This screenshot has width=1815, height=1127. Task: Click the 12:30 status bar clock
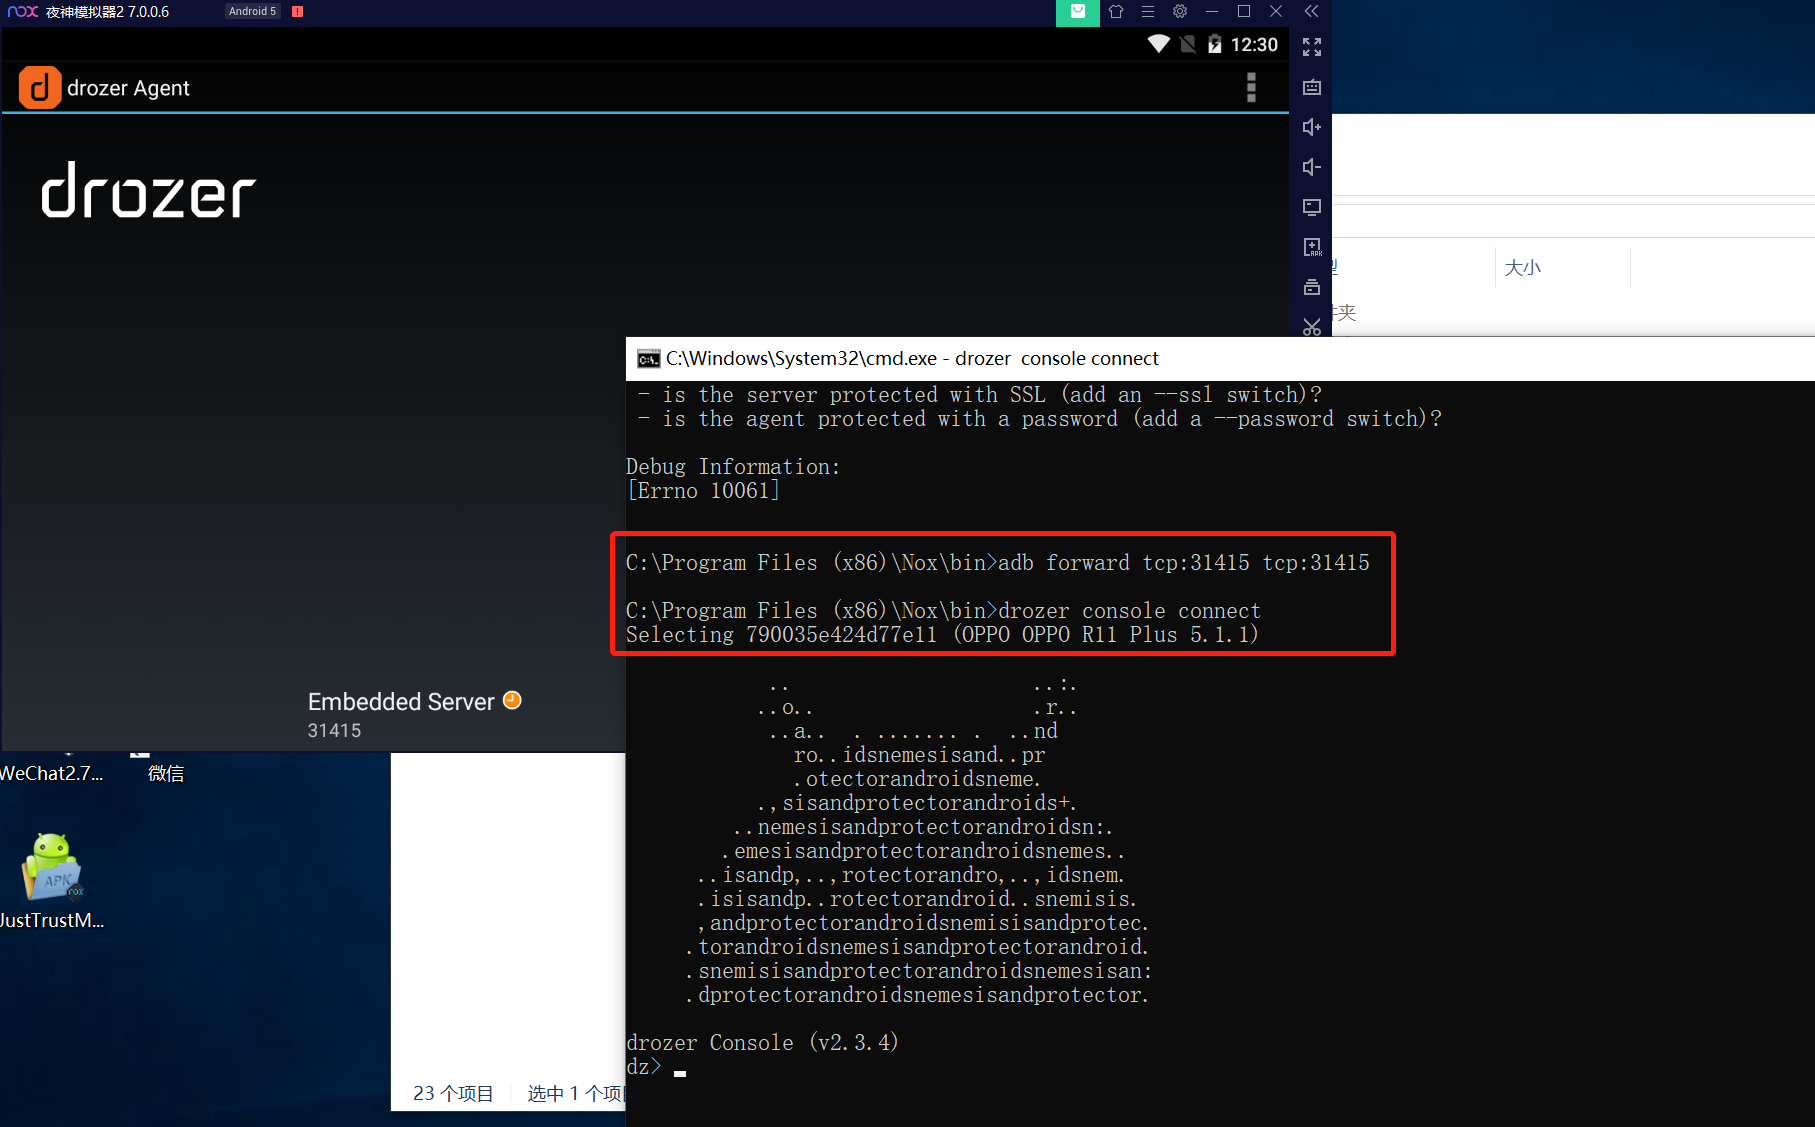click(x=1254, y=45)
